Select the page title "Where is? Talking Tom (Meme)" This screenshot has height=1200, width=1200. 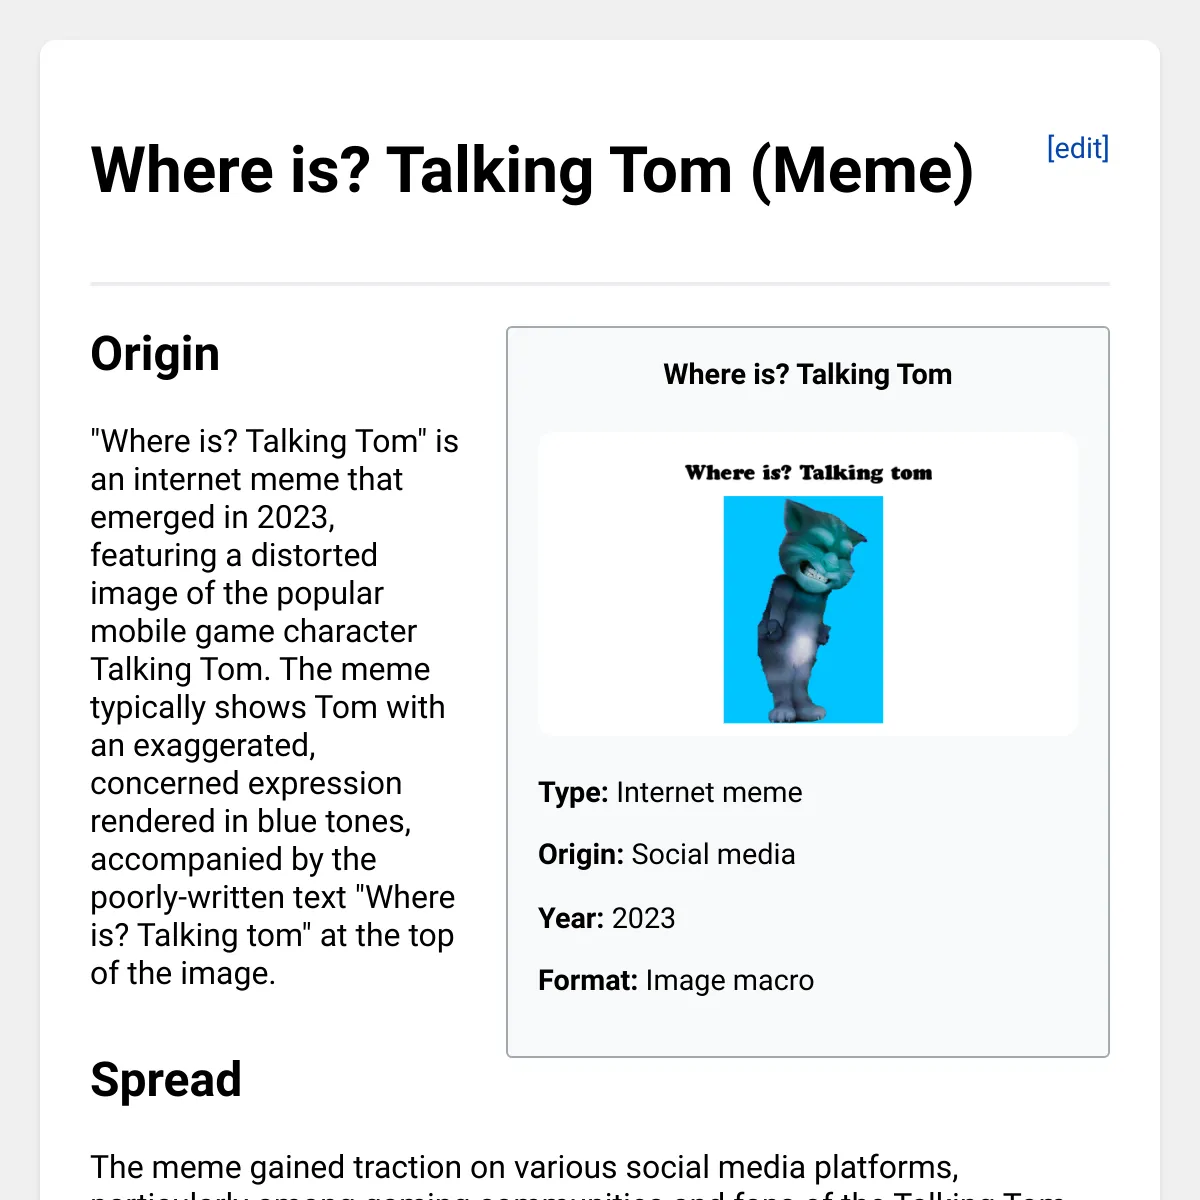click(x=531, y=170)
